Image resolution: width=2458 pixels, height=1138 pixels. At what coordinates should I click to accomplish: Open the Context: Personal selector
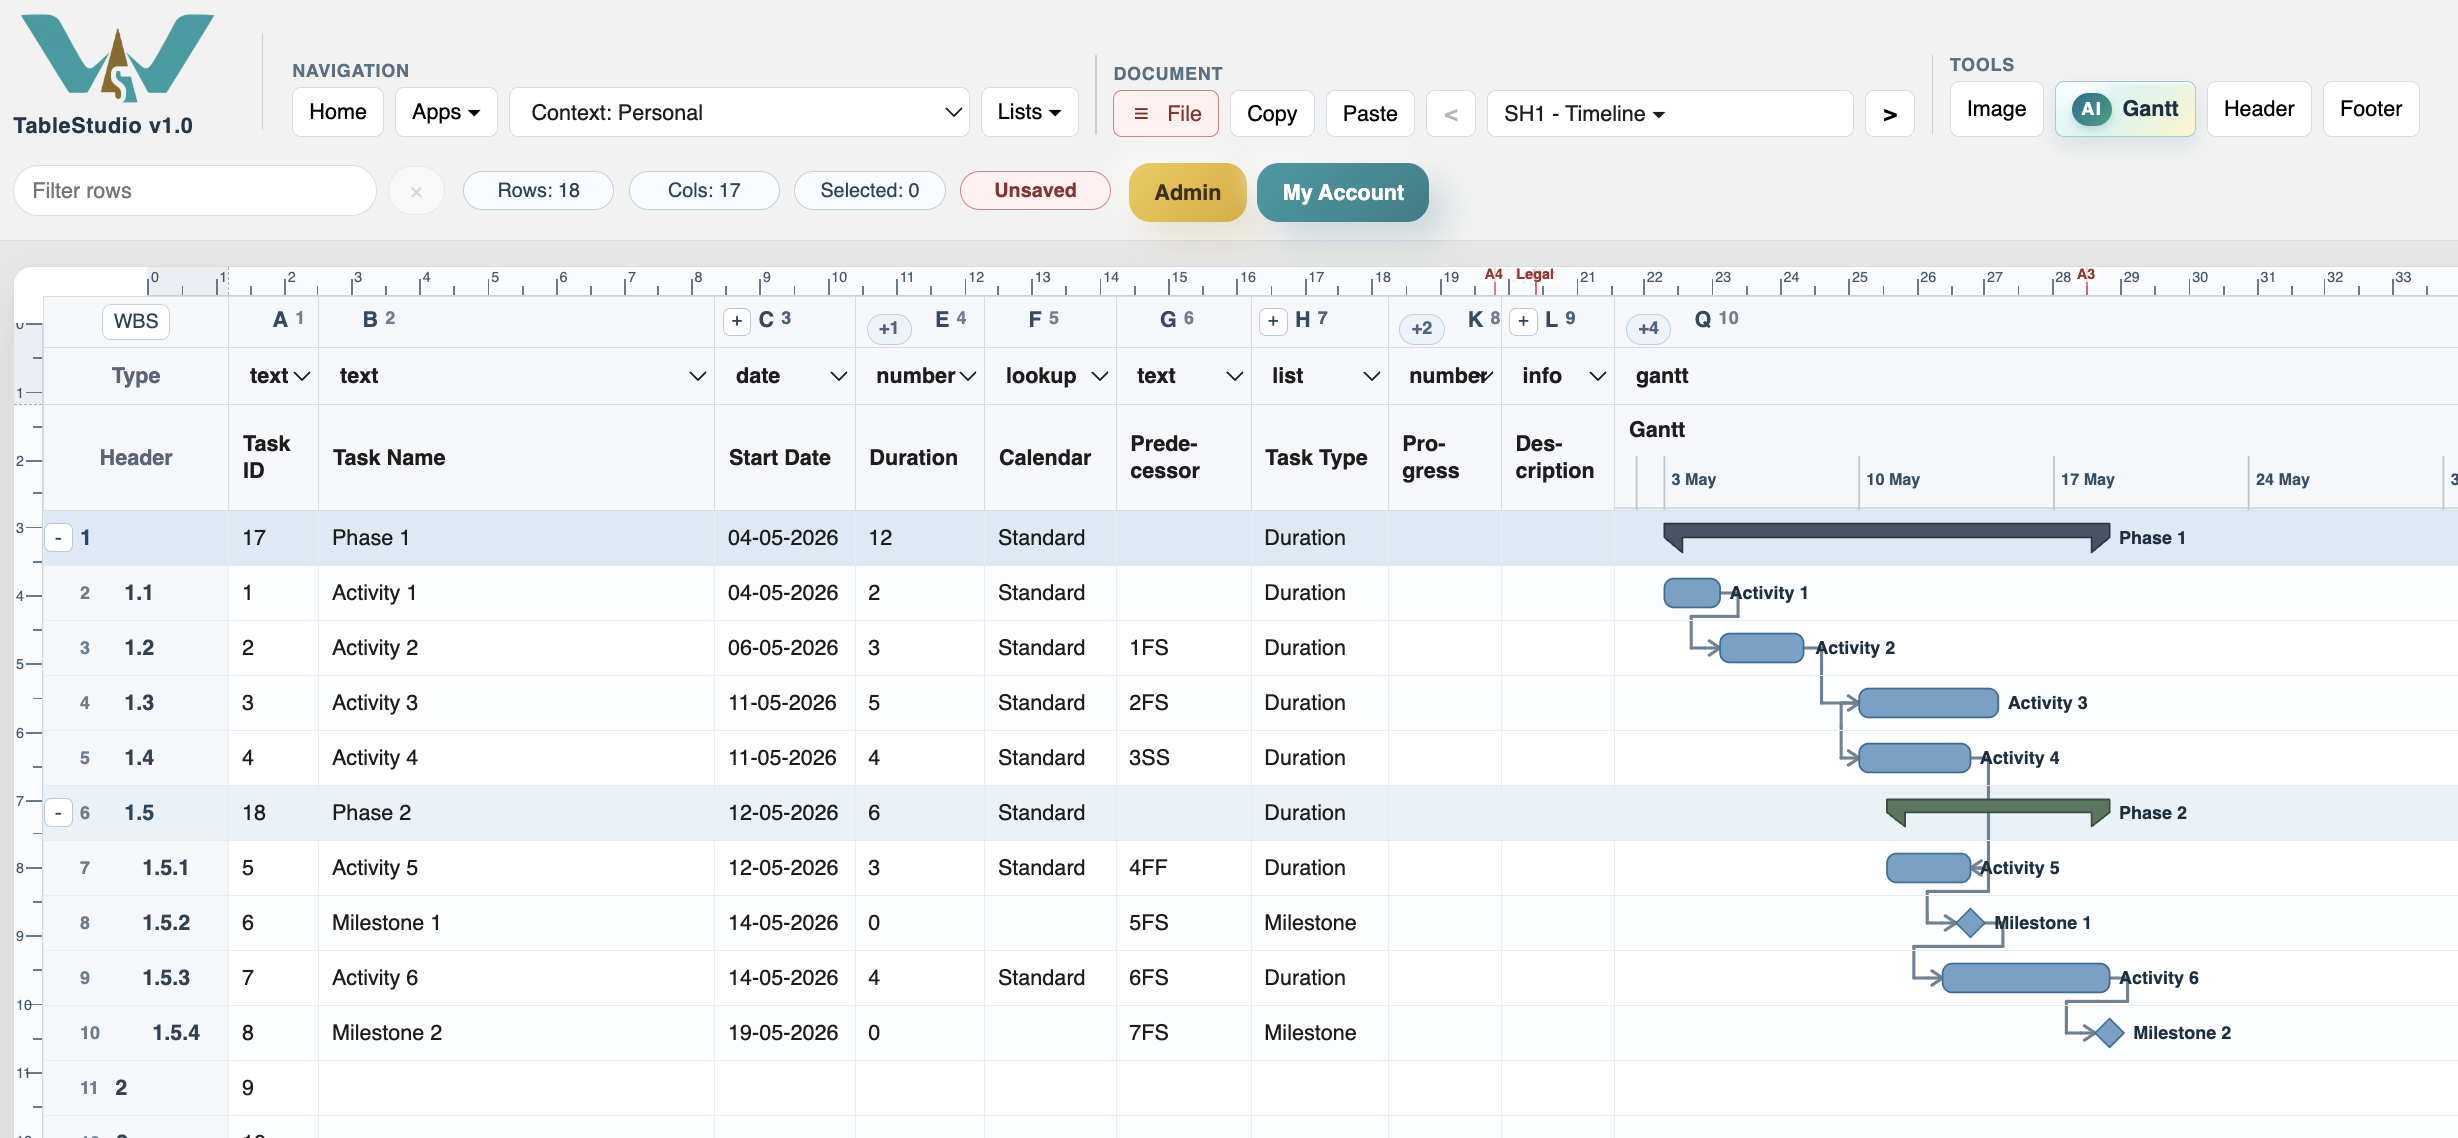pos(739,112)
